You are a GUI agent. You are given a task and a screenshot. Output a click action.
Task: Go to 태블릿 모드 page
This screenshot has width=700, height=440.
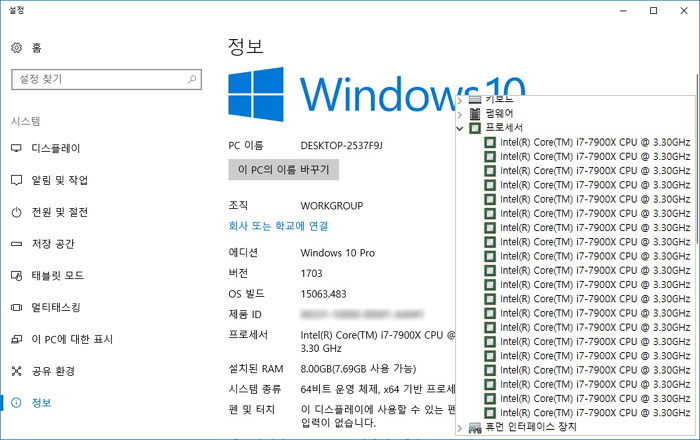[x=58, y=276]
